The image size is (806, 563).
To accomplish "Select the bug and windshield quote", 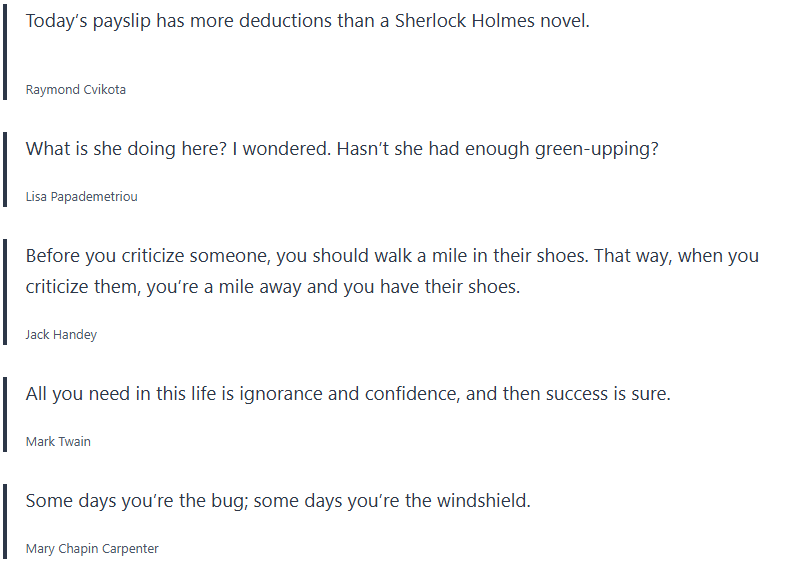I will coord(277,501).
